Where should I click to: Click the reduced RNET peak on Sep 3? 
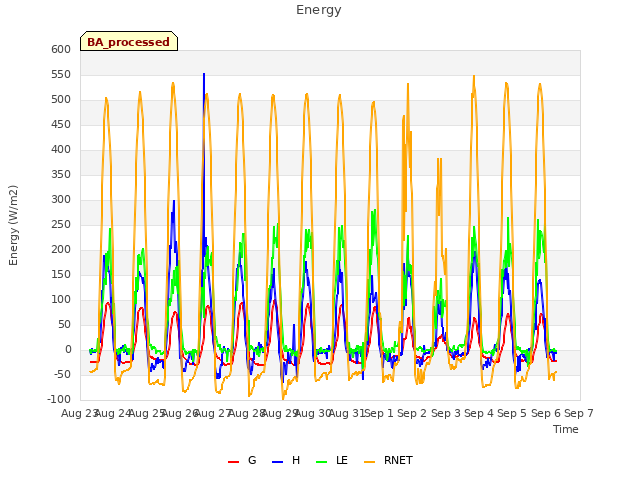click(x=440, y=159)
